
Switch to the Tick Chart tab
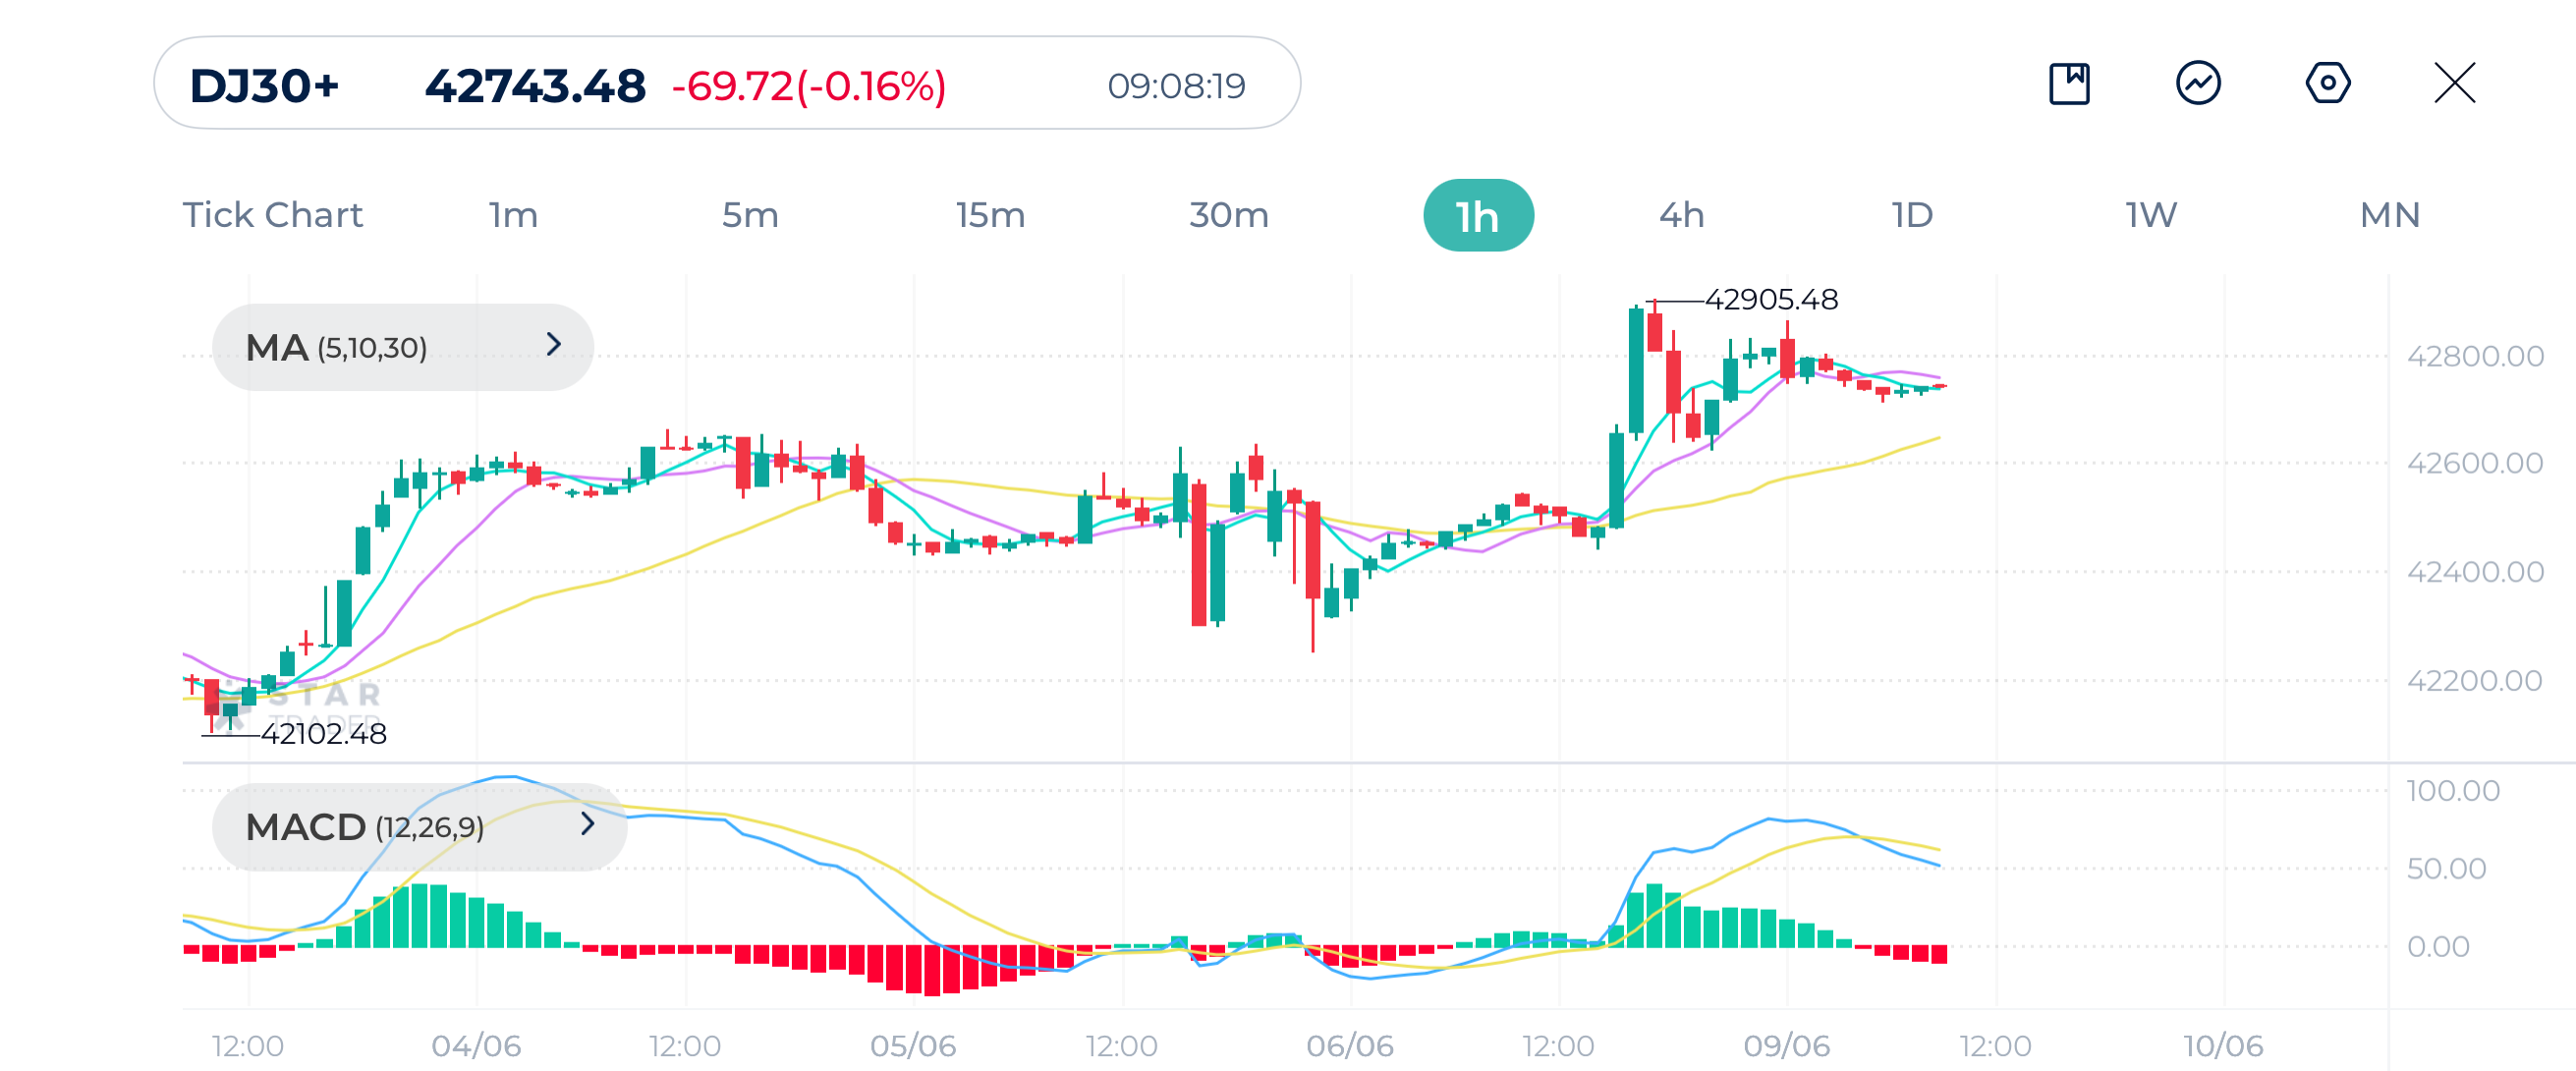272,213
